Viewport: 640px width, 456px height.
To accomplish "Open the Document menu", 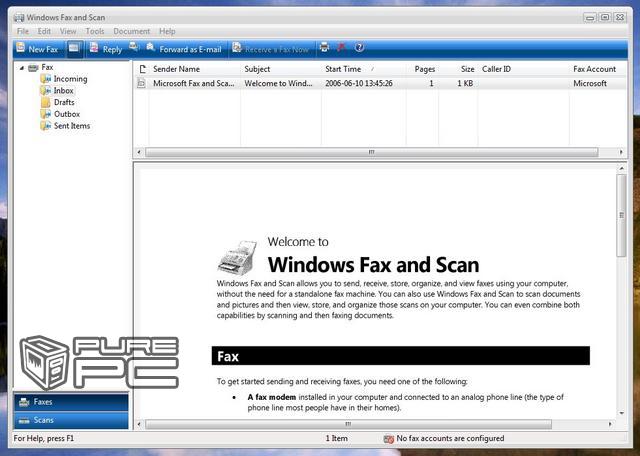I will [x=131, y=31].
